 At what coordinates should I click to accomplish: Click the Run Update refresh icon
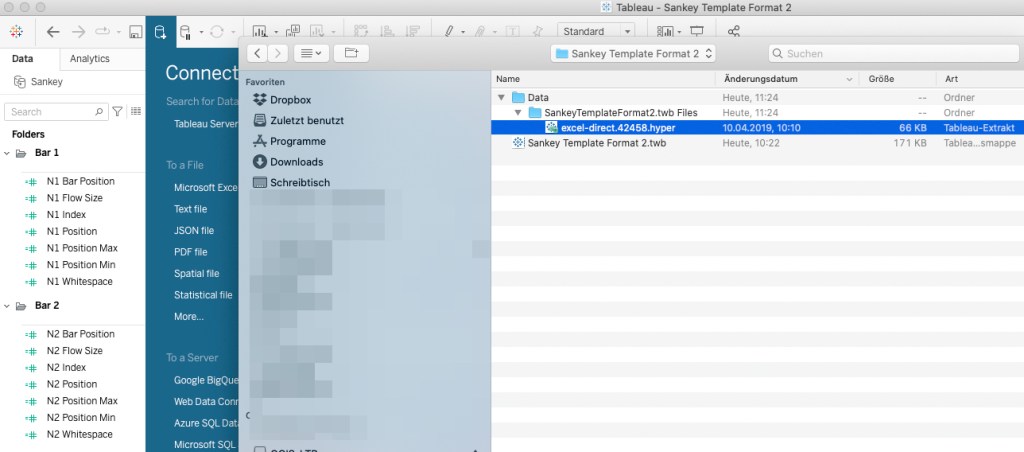tap(217, 31)
